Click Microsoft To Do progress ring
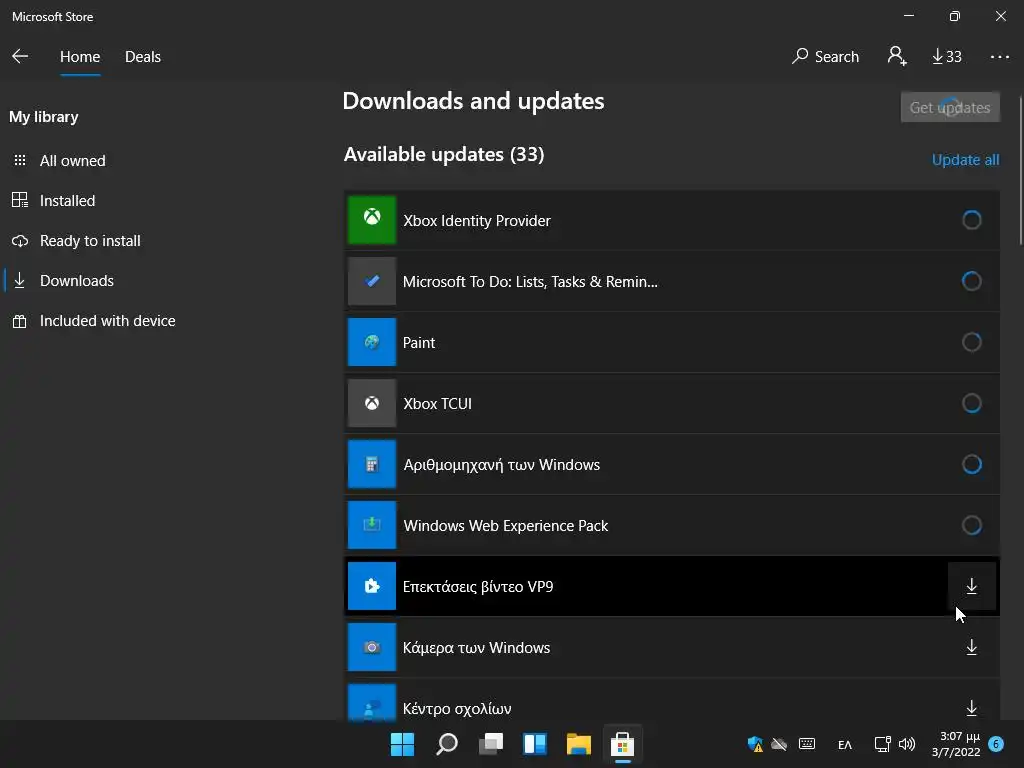The height and width of the screenshot is (768, 1024). coord(972,281)
